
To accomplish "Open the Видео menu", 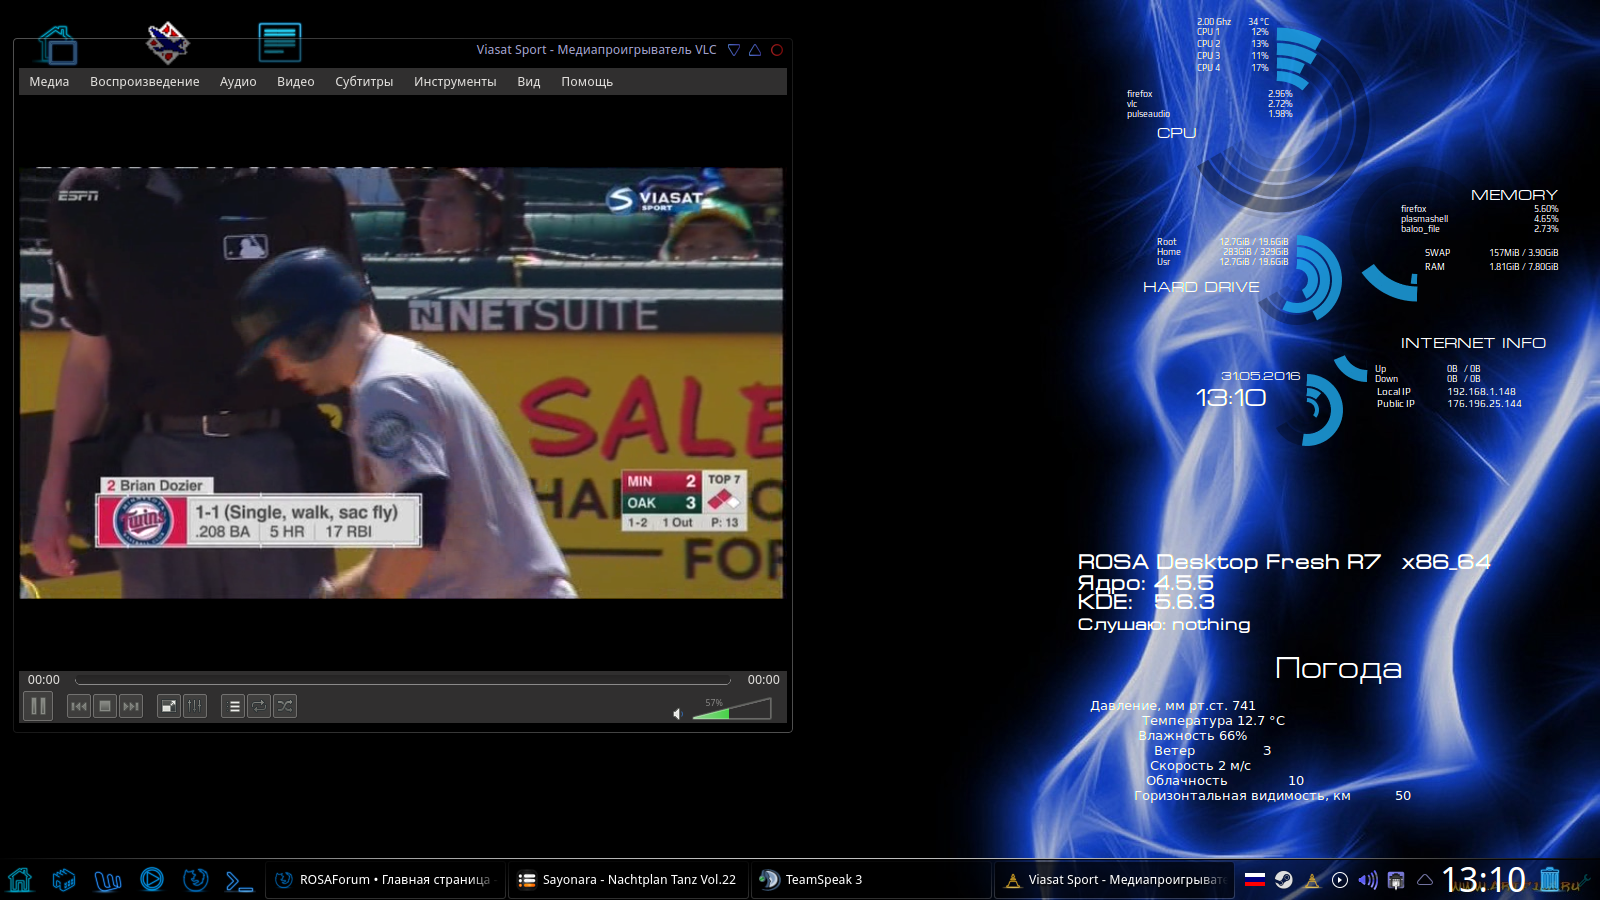I will click(x=296, y=82).
